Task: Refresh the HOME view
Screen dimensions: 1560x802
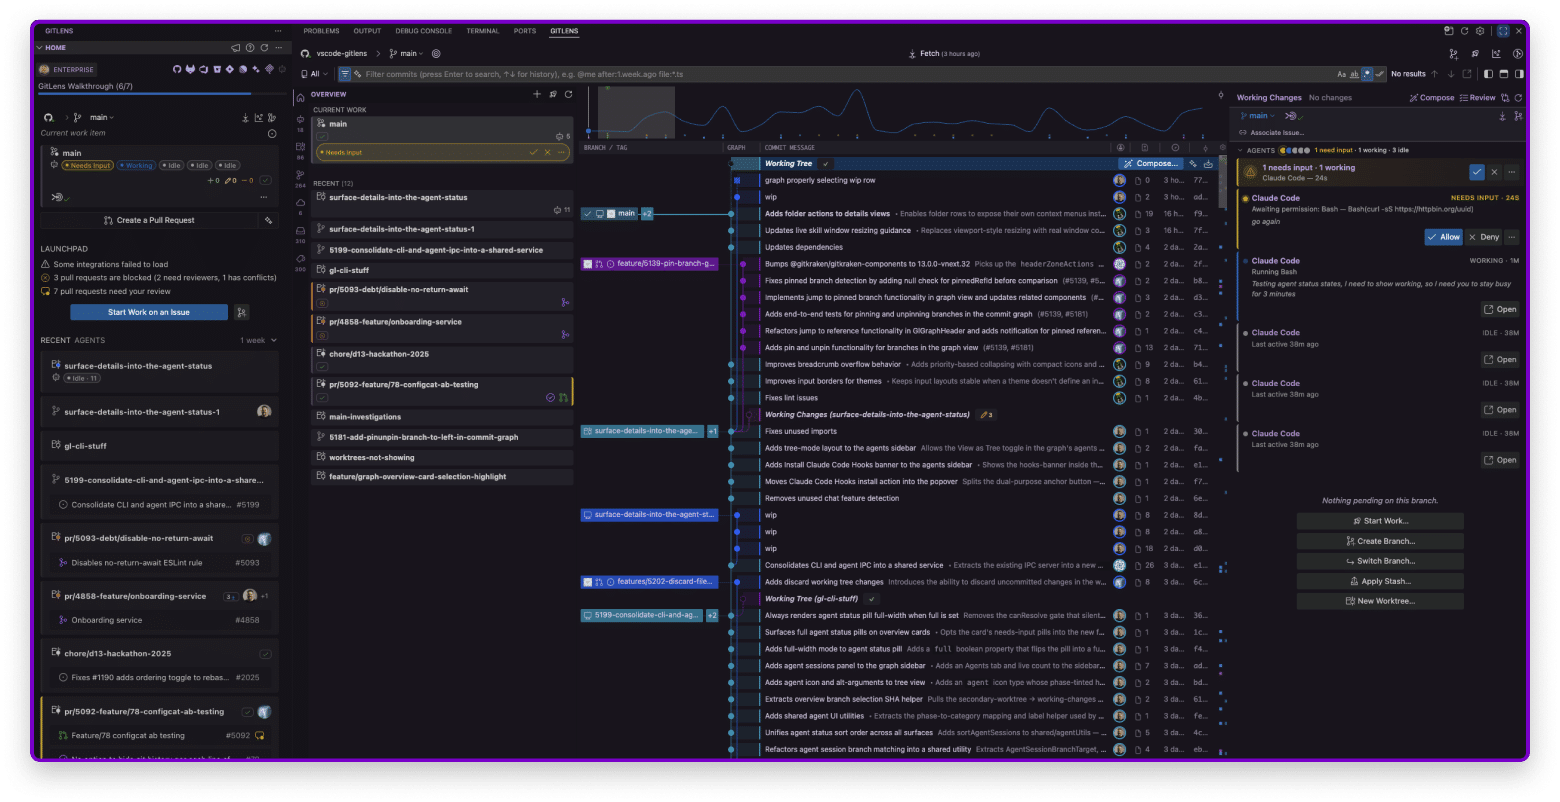Action: pyautogui.click(x=264, y=47)
